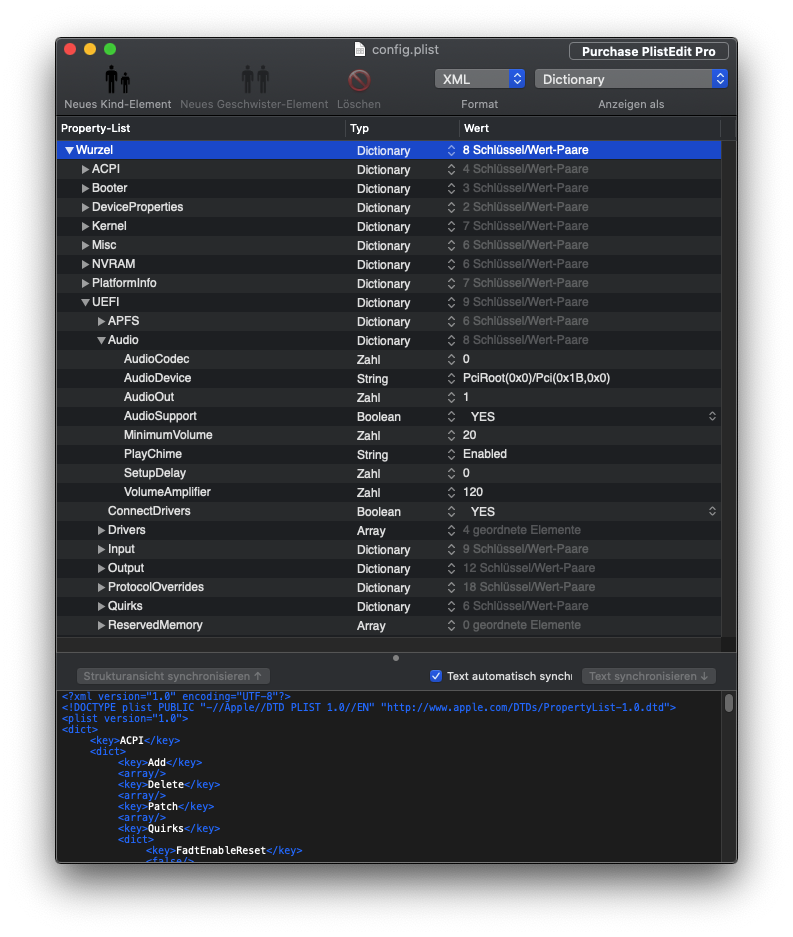Screen dimensions: 793x937
Task: Change type stepper for VolumeAmplifier row
Action: (451, 492)
